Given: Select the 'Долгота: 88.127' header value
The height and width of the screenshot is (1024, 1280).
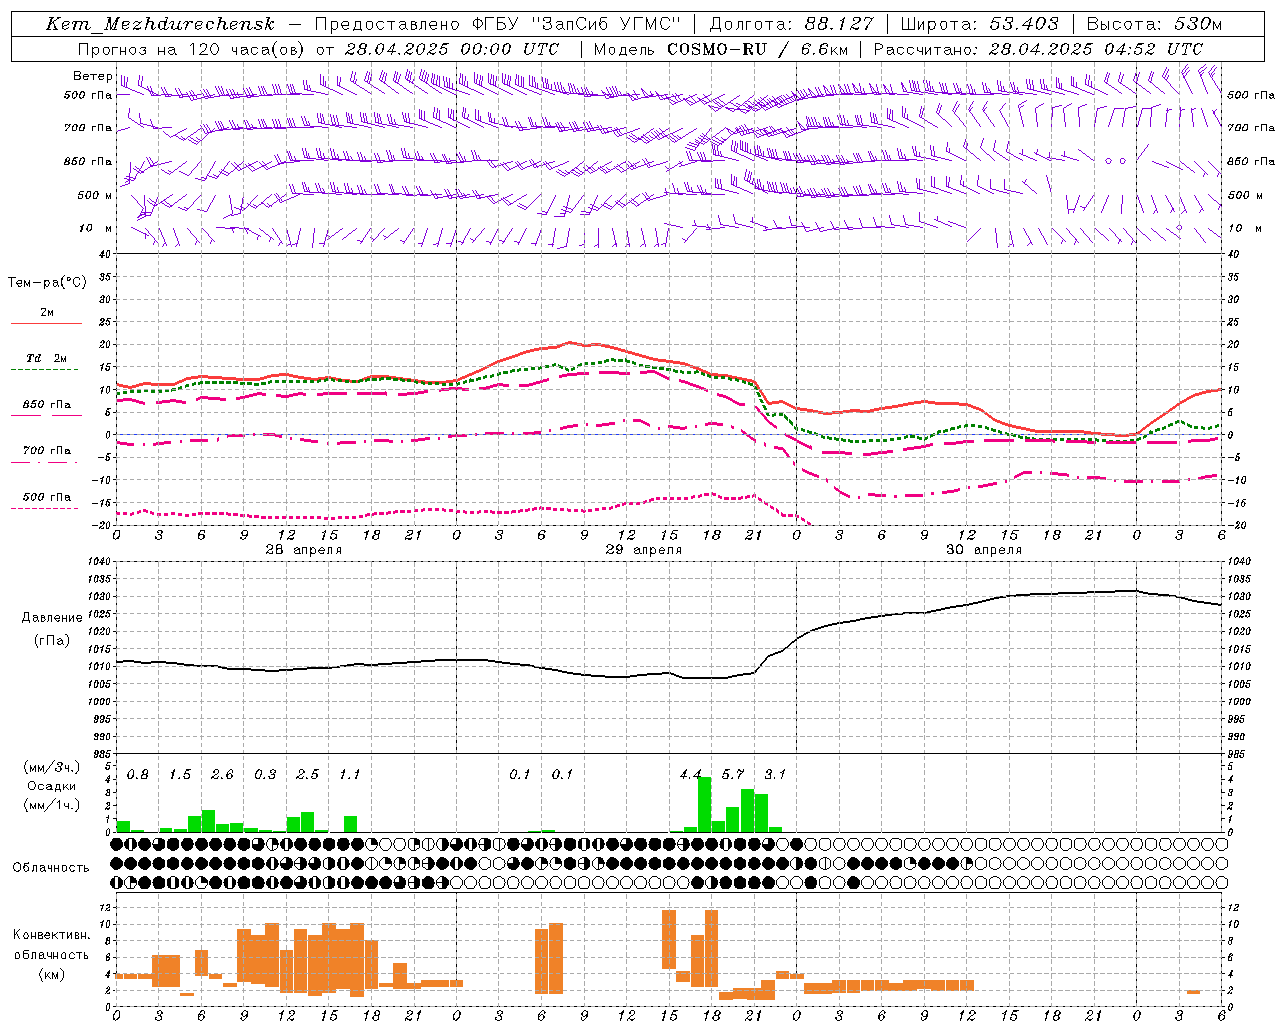Looking at the screenshot, I should tap(791, 24).
